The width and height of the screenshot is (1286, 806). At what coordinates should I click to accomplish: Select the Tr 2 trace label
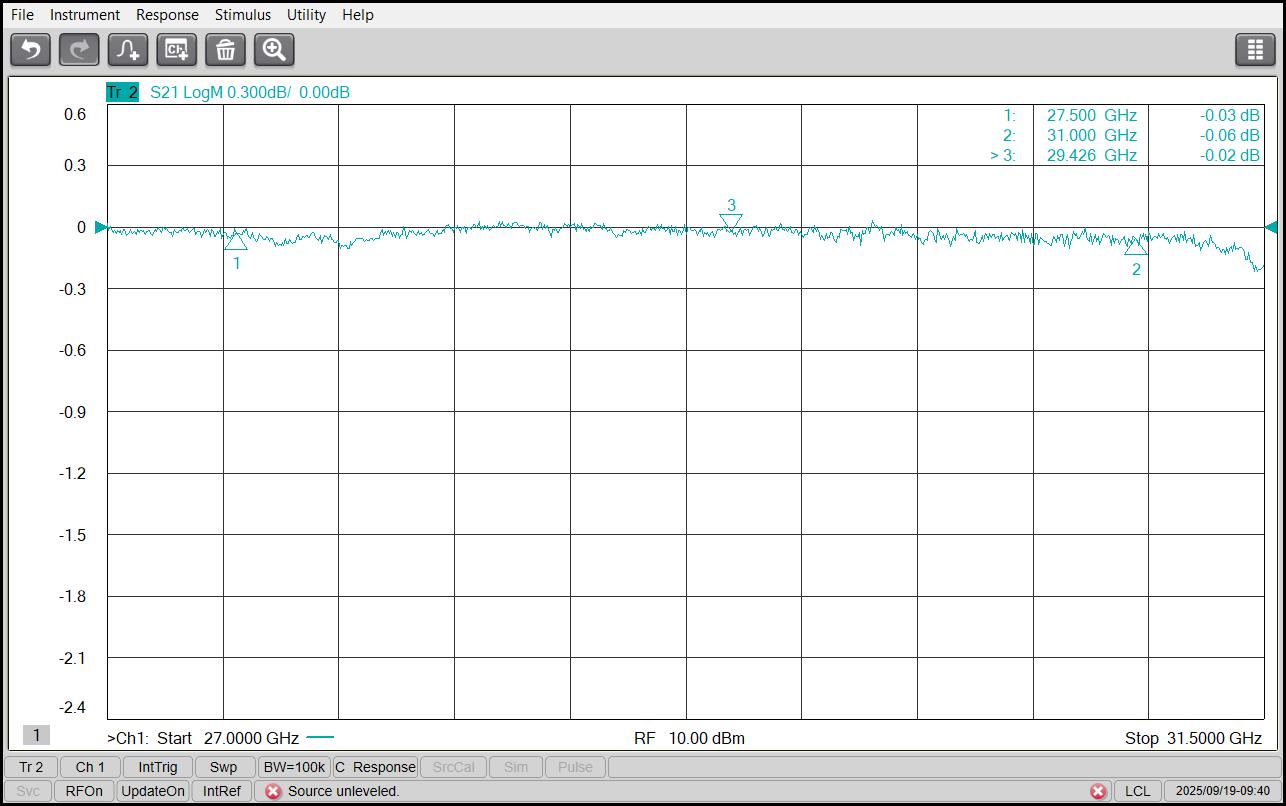click(122, 92)
